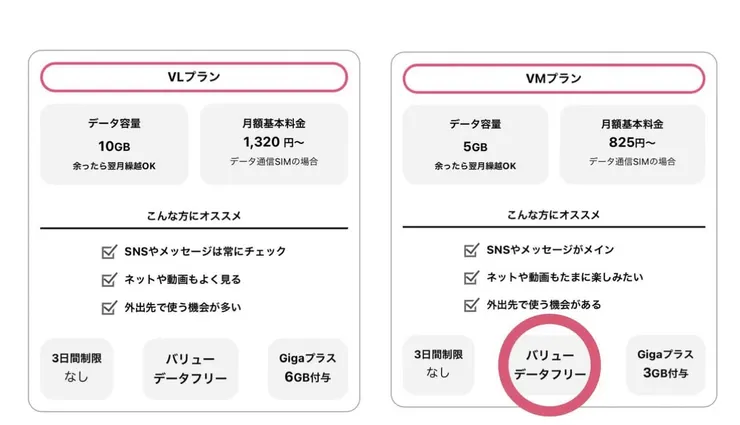
Task: Click the Gigaプラス 3GB付与 box
Action: [x=666, y=365]
